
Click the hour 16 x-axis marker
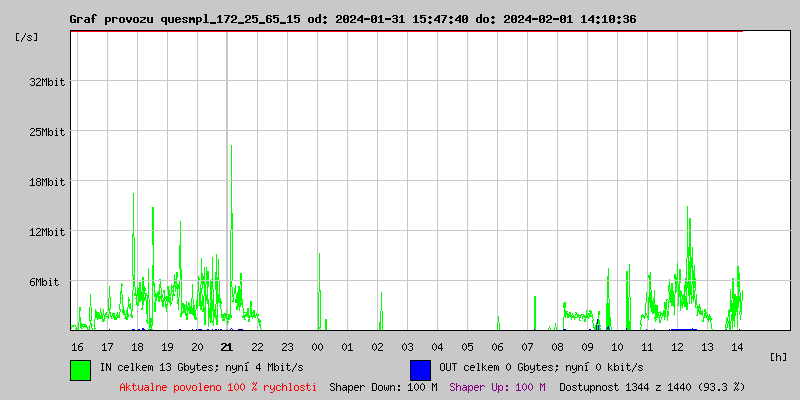[x=77, y=346]
